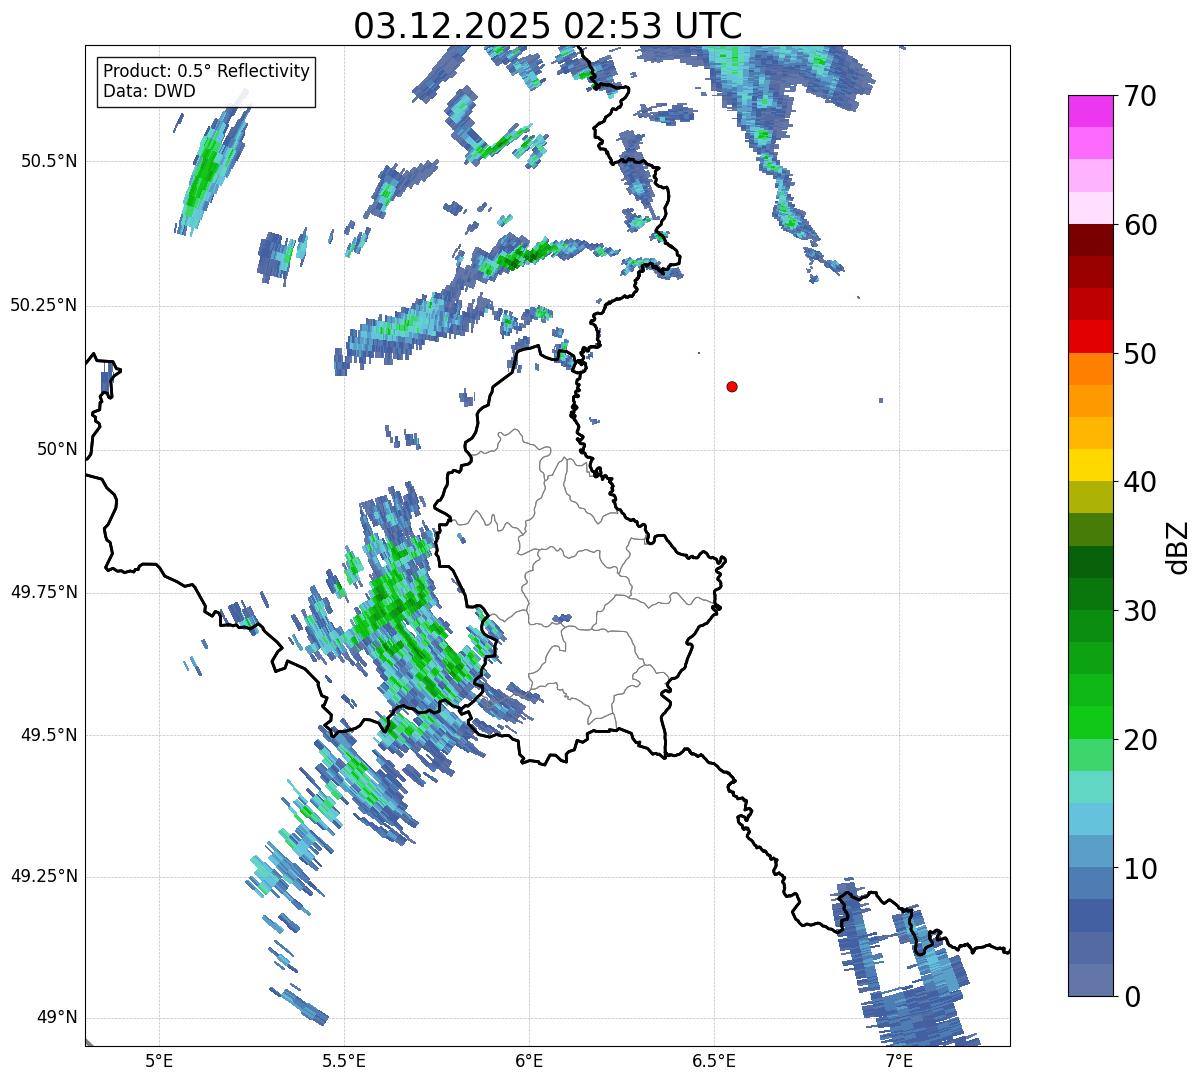This screenshot has height=1081, width=1202.
Task: Select the 49.5°N latitude label
Action: click(49, 735)
